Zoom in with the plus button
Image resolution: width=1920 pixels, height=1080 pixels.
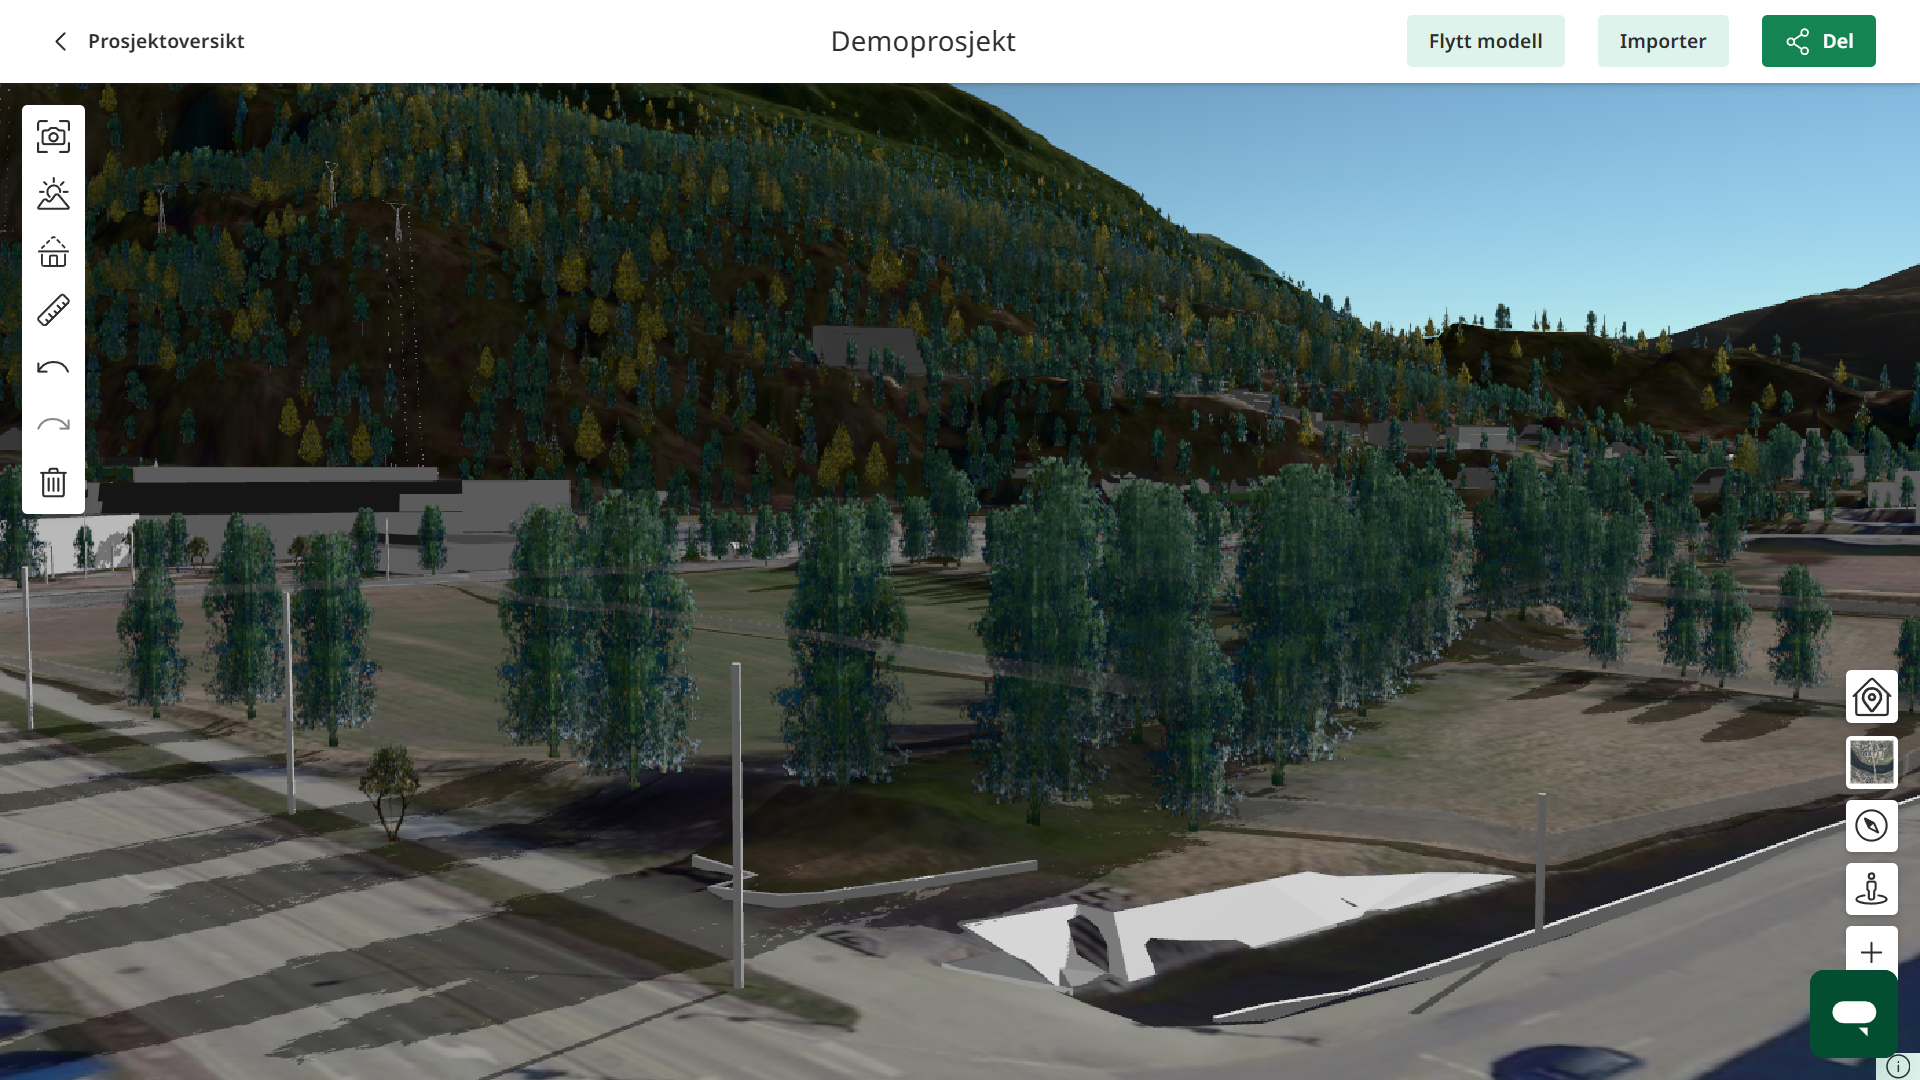pos(1871,951)
